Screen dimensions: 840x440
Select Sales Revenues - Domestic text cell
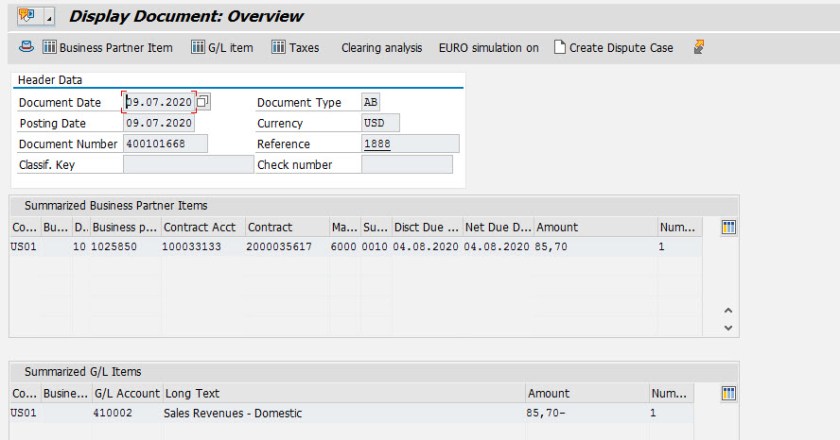[x=343, y=413]
